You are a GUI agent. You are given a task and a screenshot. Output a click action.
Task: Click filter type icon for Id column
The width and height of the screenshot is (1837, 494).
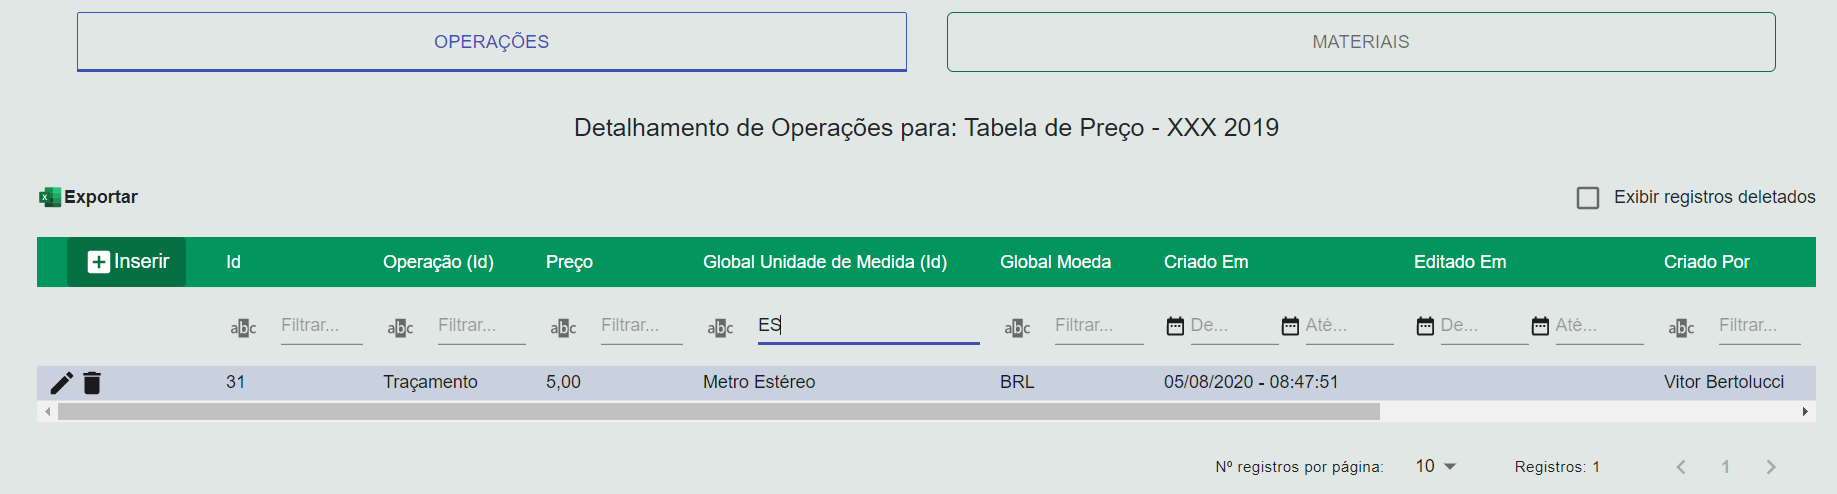[x=243, y=328]
